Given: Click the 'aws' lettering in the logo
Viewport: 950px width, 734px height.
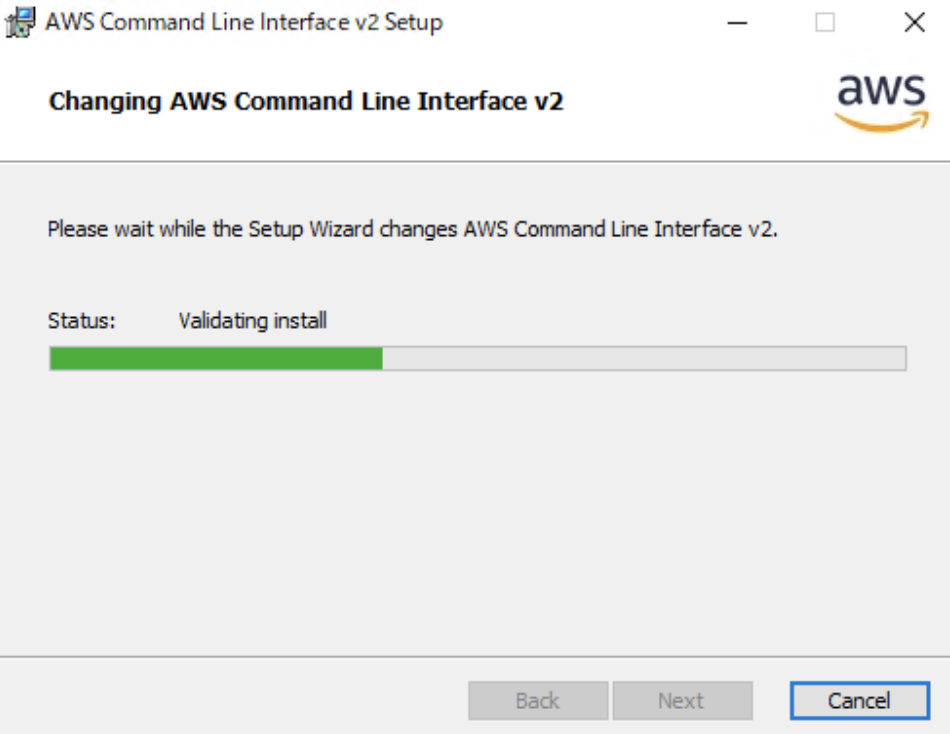Looking at the screenshot, I should pyautogui.click(x=882, y=90).
